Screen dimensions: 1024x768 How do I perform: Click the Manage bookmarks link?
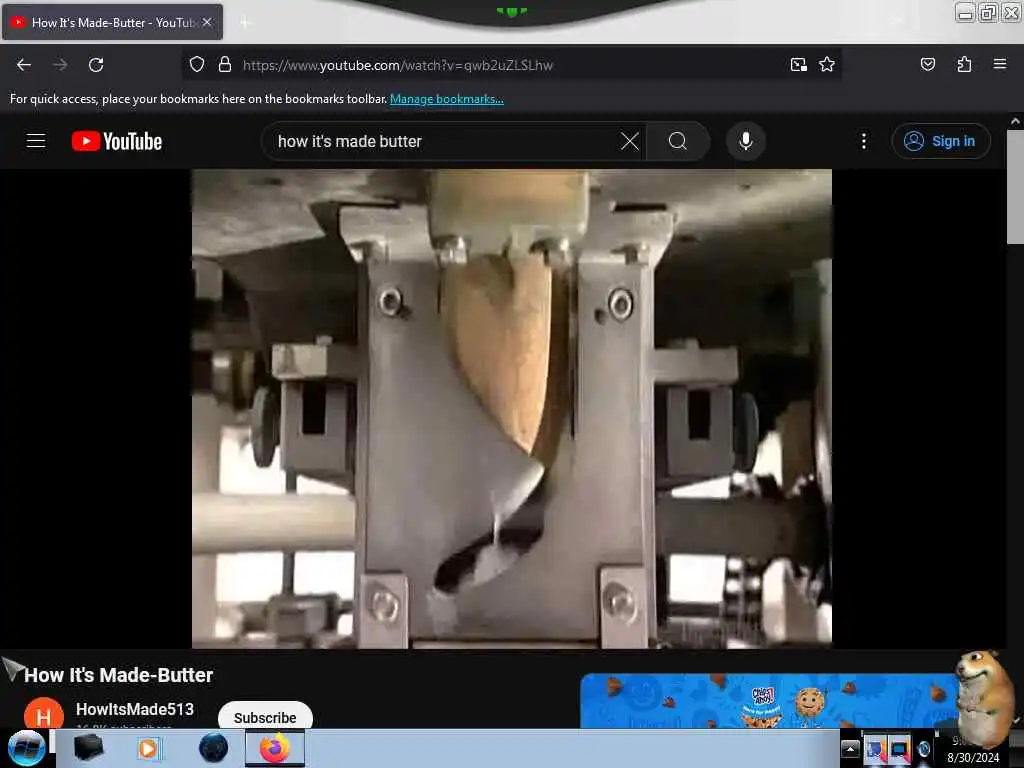click(x=447, y=99)
